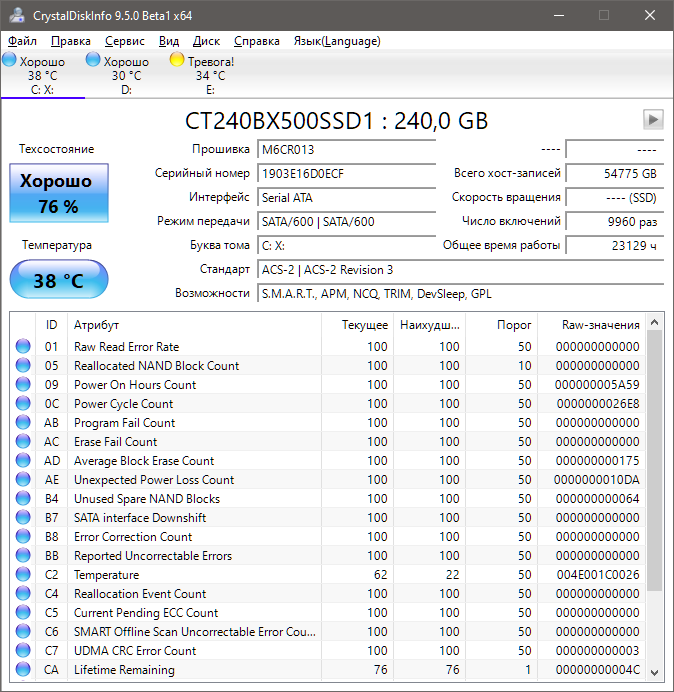Select the C: X: disk tab
Screen dimensions: 674x692
pos(43,75)
